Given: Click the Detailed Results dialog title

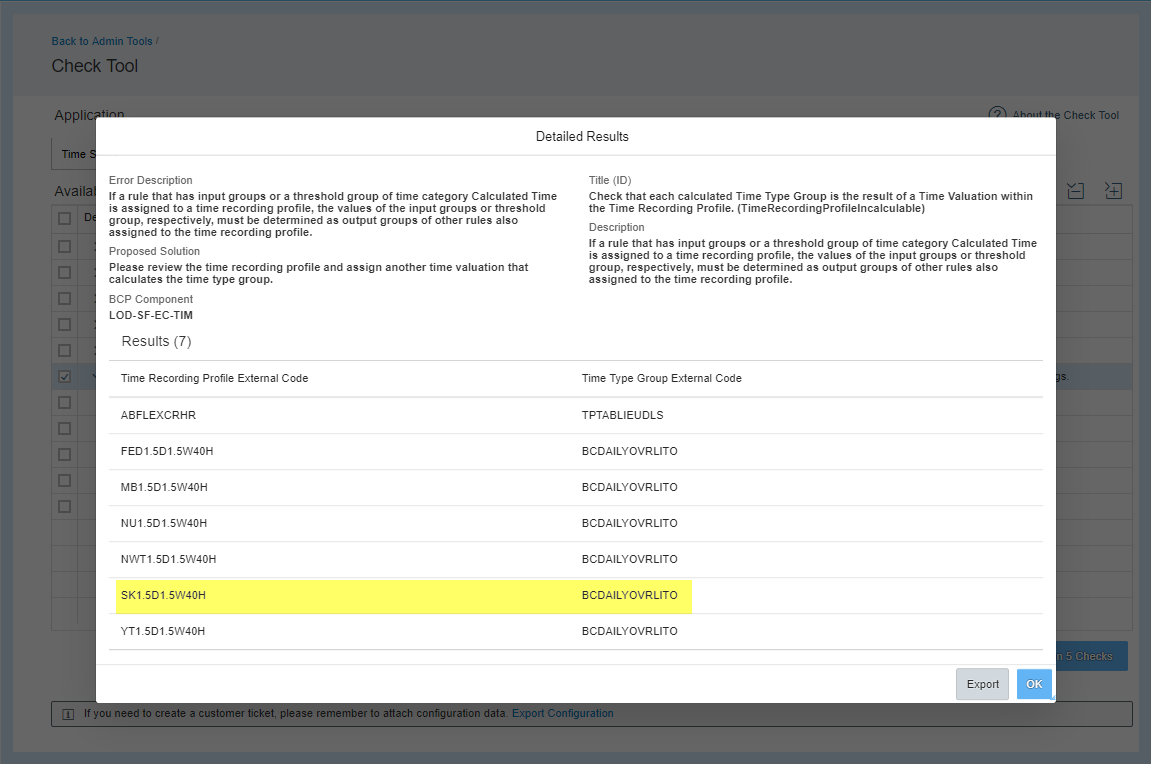Looking at the screenshot, I should pyautogui.click(x=582, y=137).
